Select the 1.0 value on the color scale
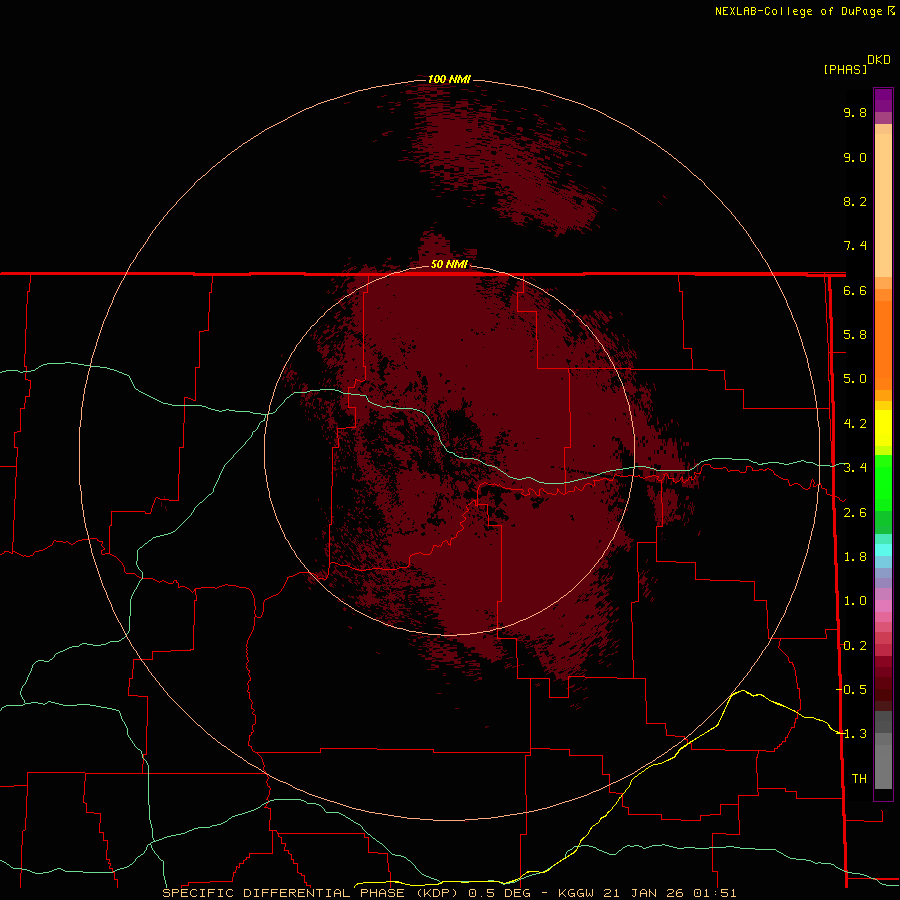This screenshot has width=900, height=900. click(x=855, y=601)
